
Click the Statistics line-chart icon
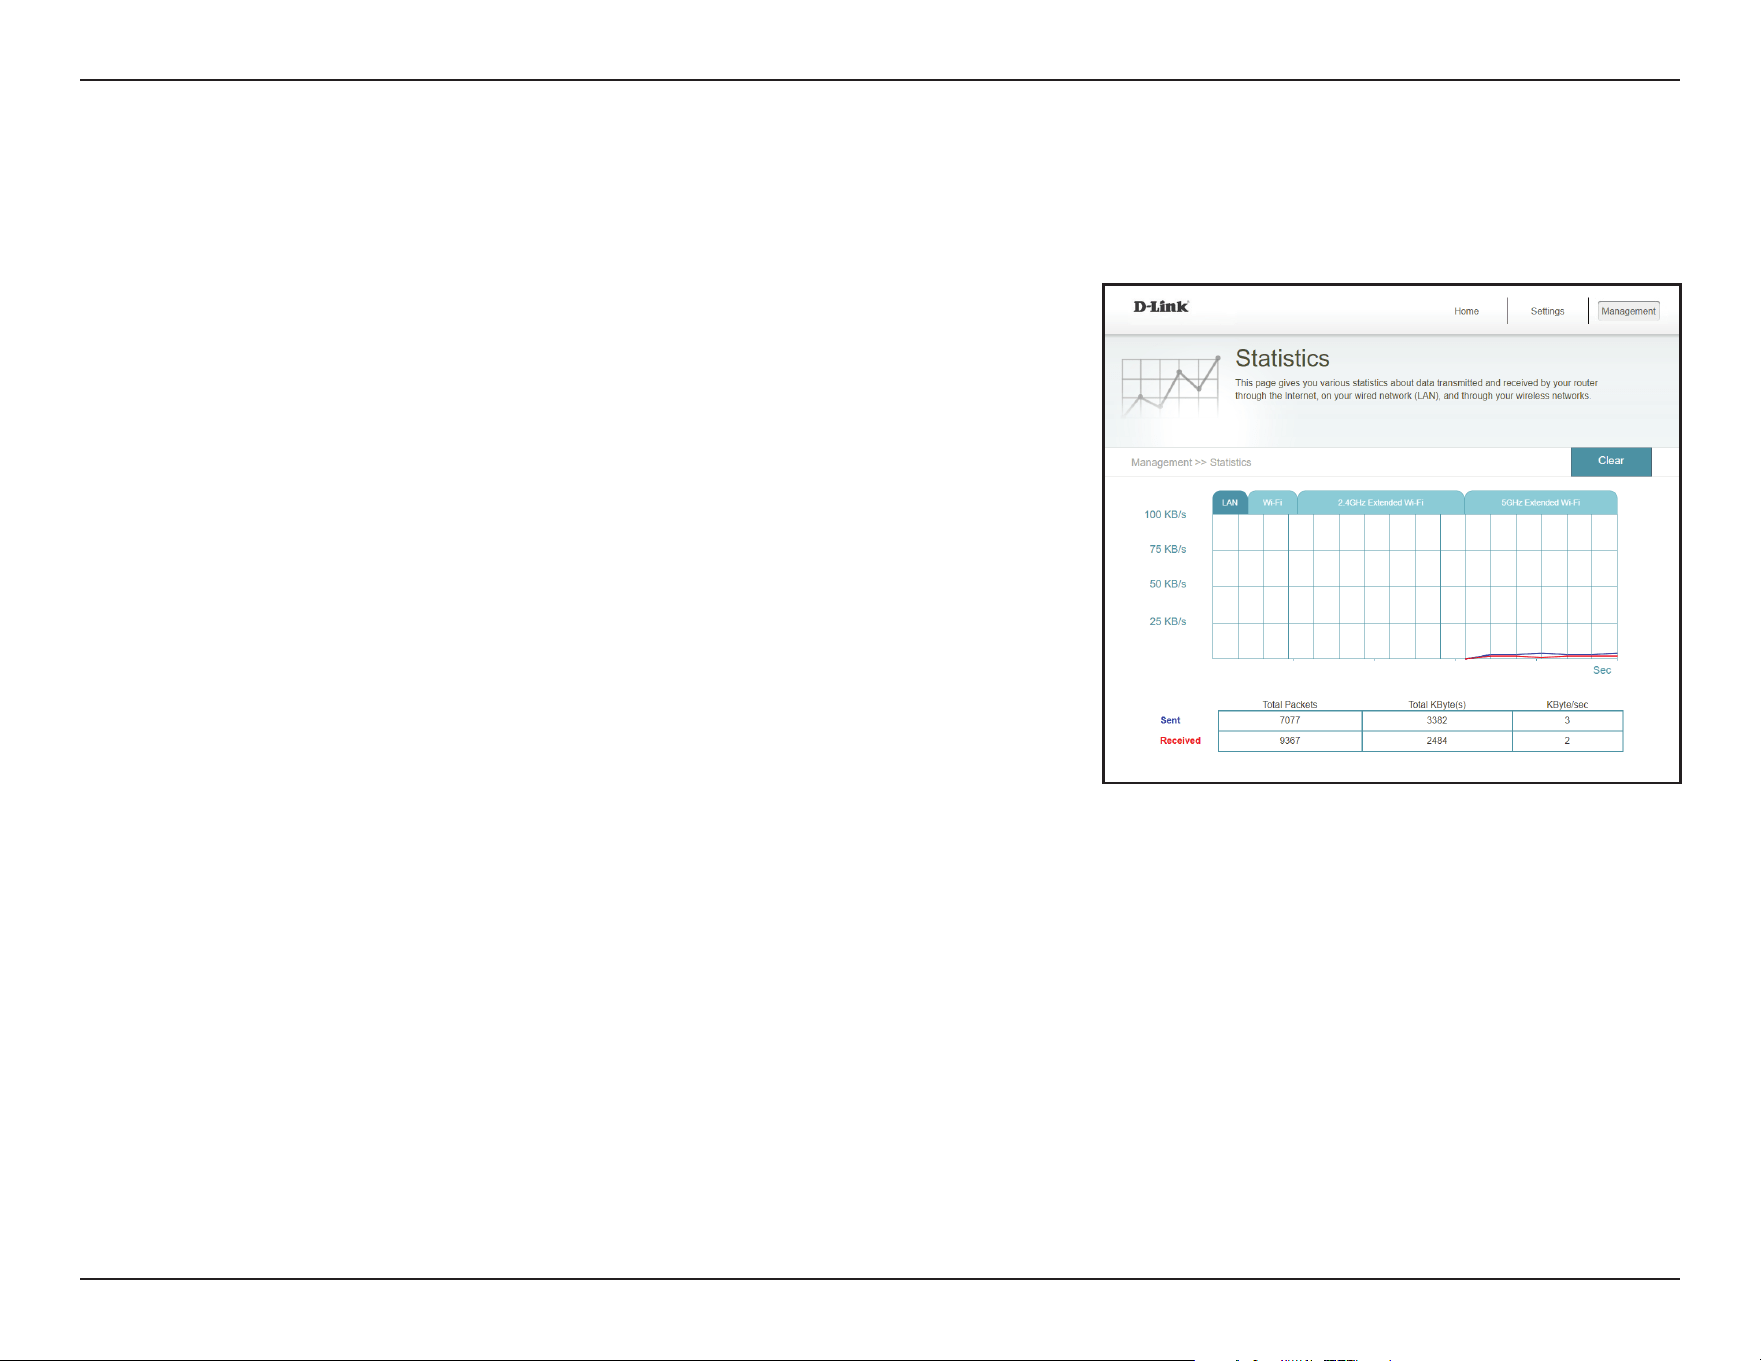1170,385
